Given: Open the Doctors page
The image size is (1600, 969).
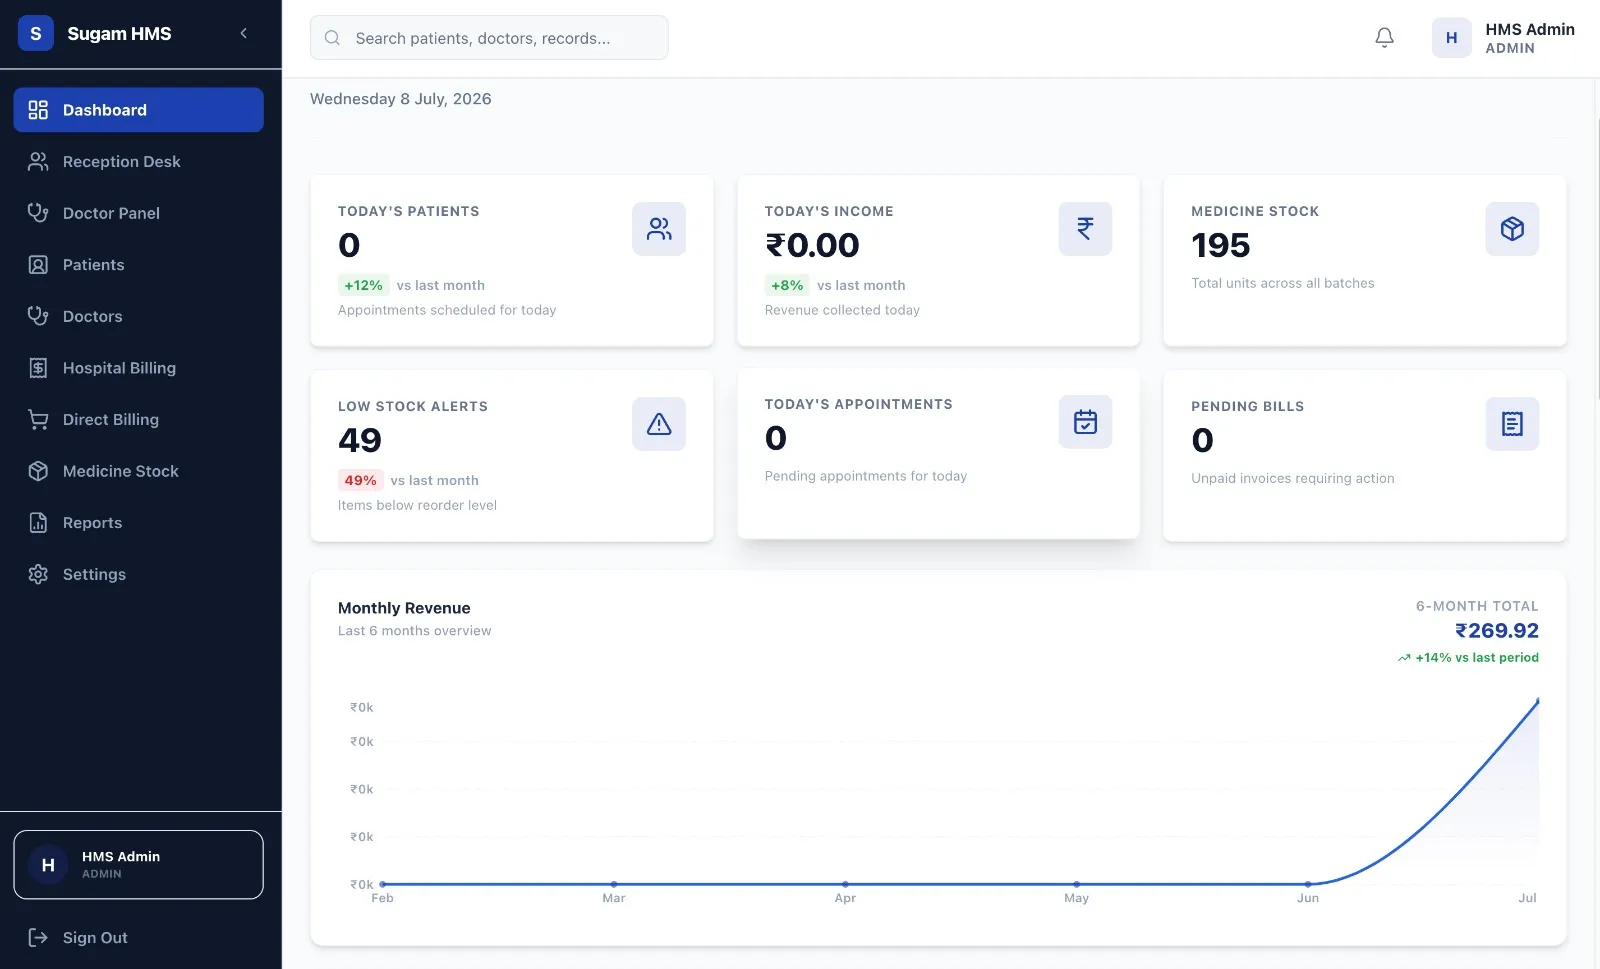Looking at the screenshot, I should [139, 316].
